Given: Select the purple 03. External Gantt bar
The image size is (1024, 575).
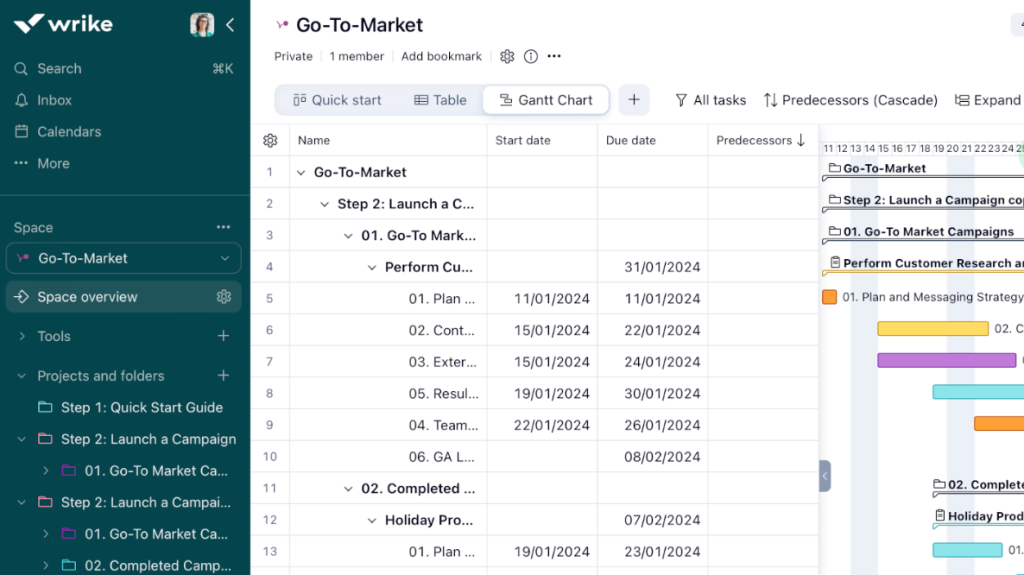Looking at the screenshot, I should click(x=947, y=360).
